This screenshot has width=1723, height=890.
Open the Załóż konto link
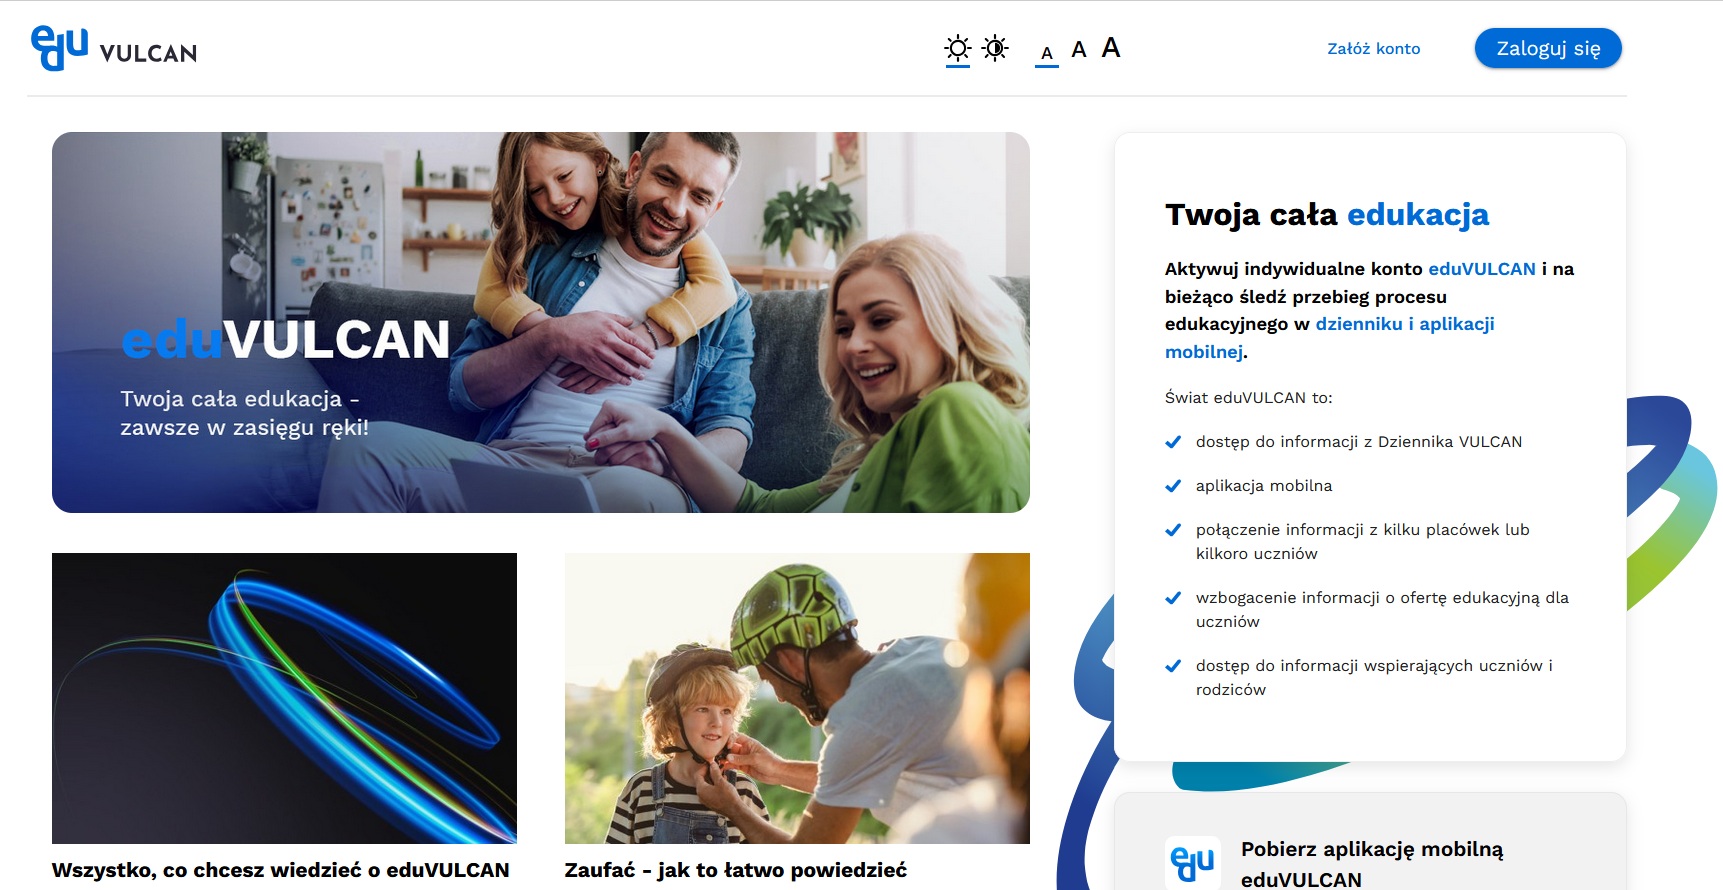coord(1373,48)
